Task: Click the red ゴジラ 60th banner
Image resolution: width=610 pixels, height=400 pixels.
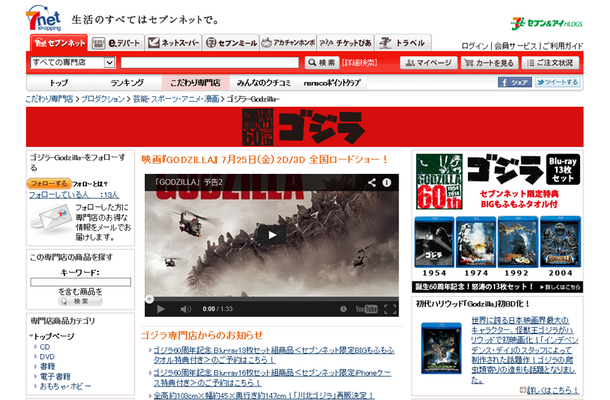Action: [x=305, y=127]
